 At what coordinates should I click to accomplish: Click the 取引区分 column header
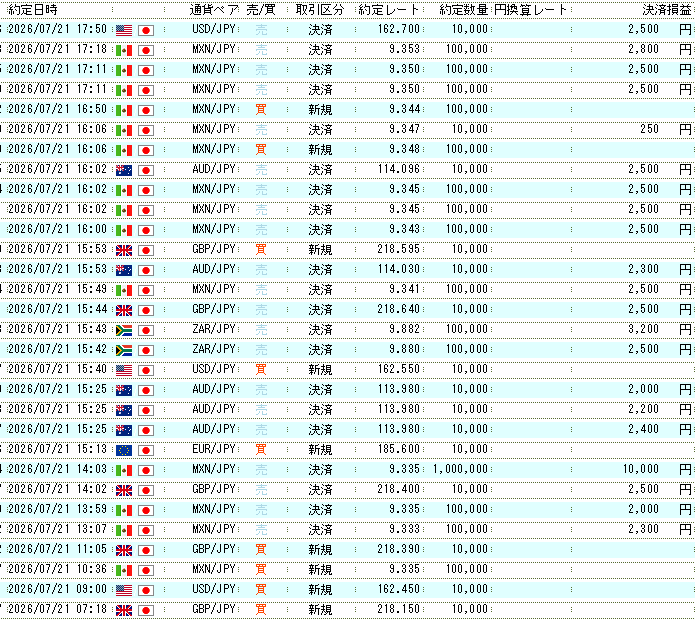tap(320, 10)
